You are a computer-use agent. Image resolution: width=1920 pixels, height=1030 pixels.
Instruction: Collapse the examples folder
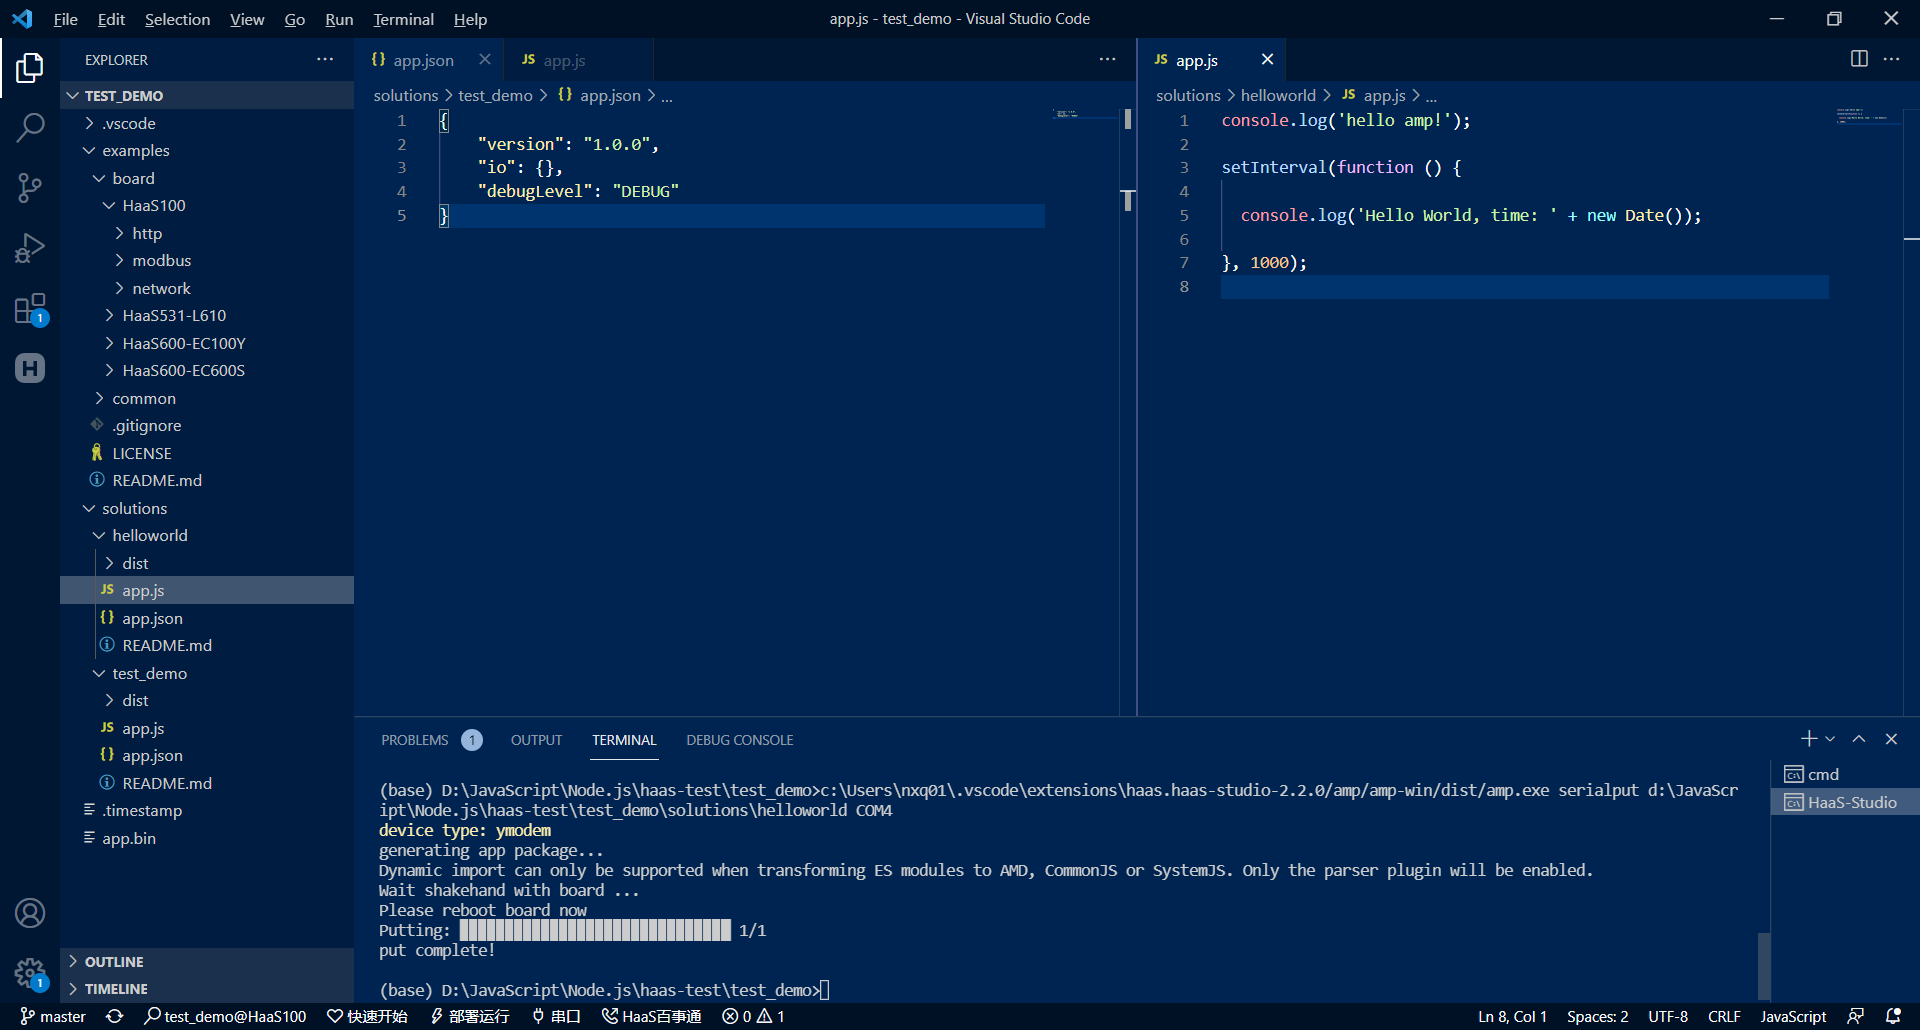point(207,150)
